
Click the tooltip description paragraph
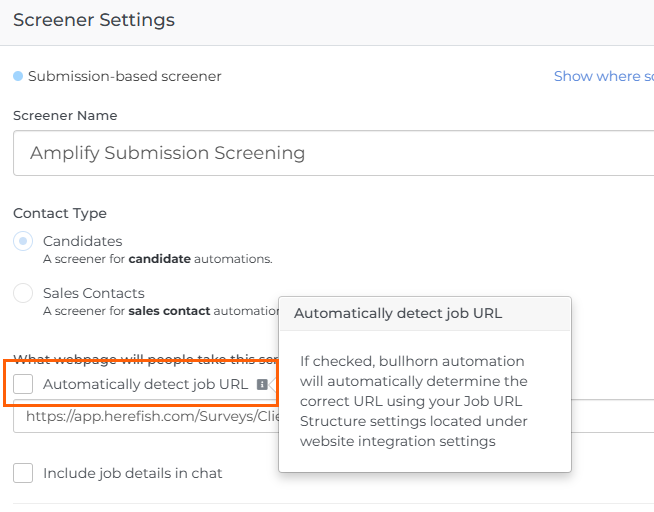click(414, 401)
